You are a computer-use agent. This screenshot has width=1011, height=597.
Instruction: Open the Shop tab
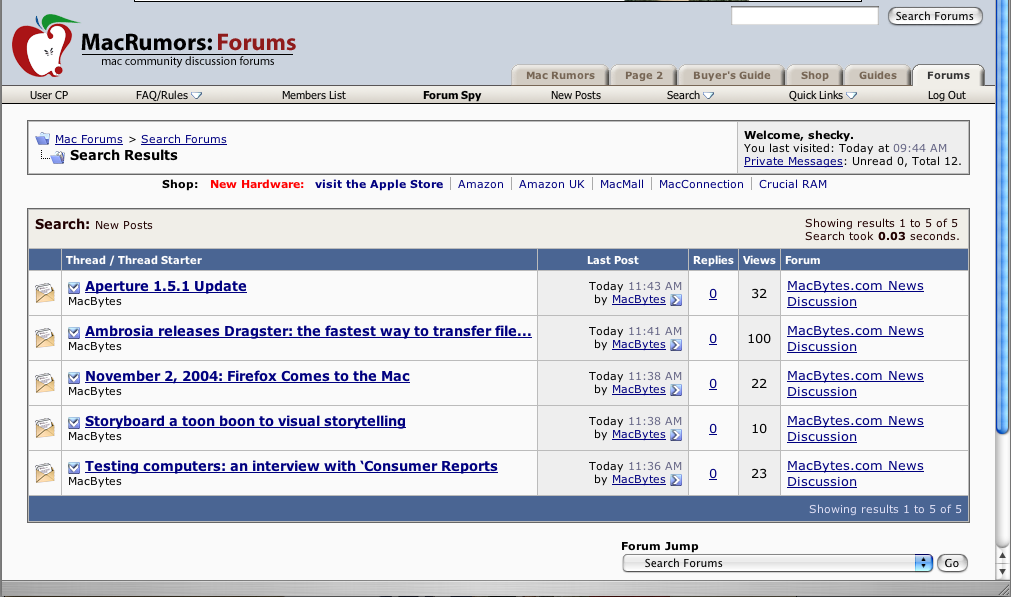[x=814, y=75]
